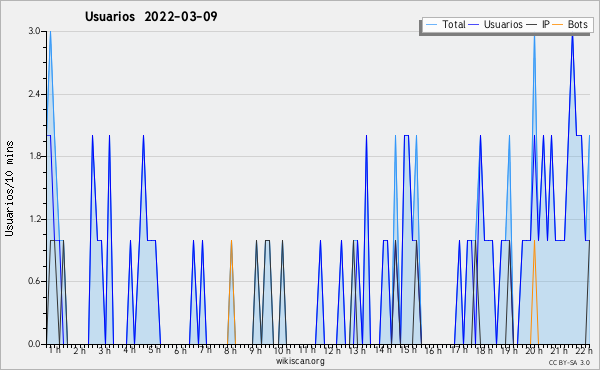Click the y-axis value 2.4

[34, 94]
